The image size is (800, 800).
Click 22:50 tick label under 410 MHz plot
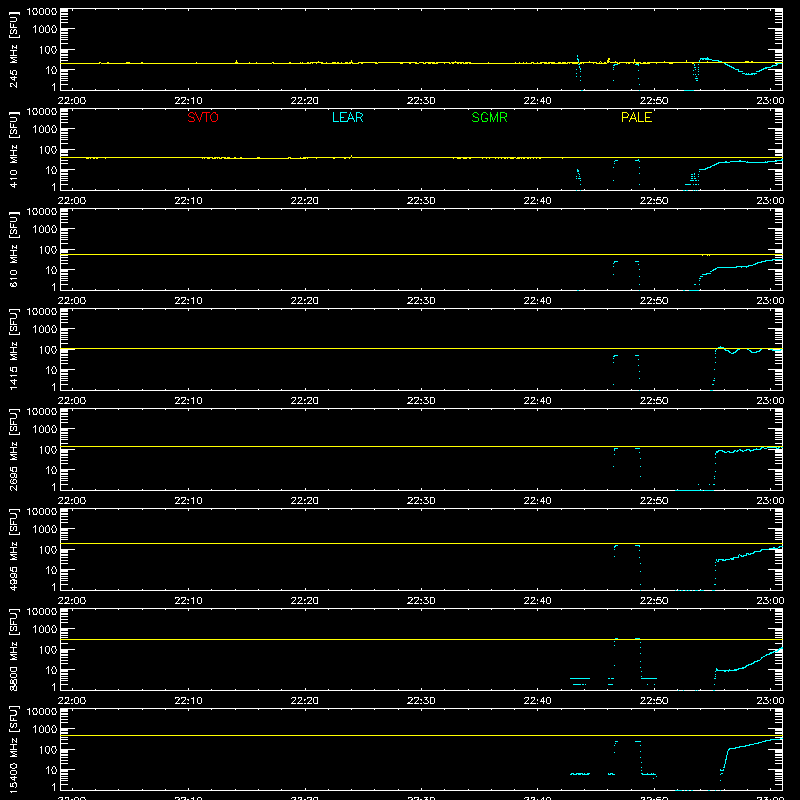[654, 201]
